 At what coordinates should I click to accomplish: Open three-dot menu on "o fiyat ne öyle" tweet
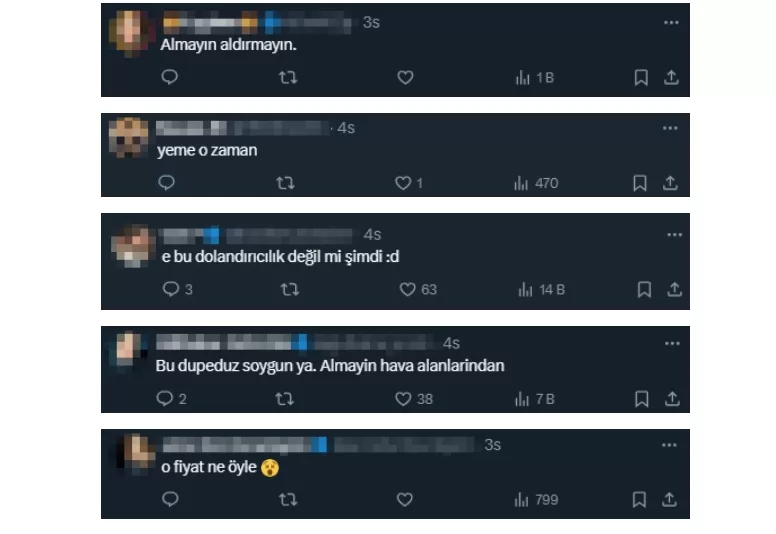coord(669,445)
